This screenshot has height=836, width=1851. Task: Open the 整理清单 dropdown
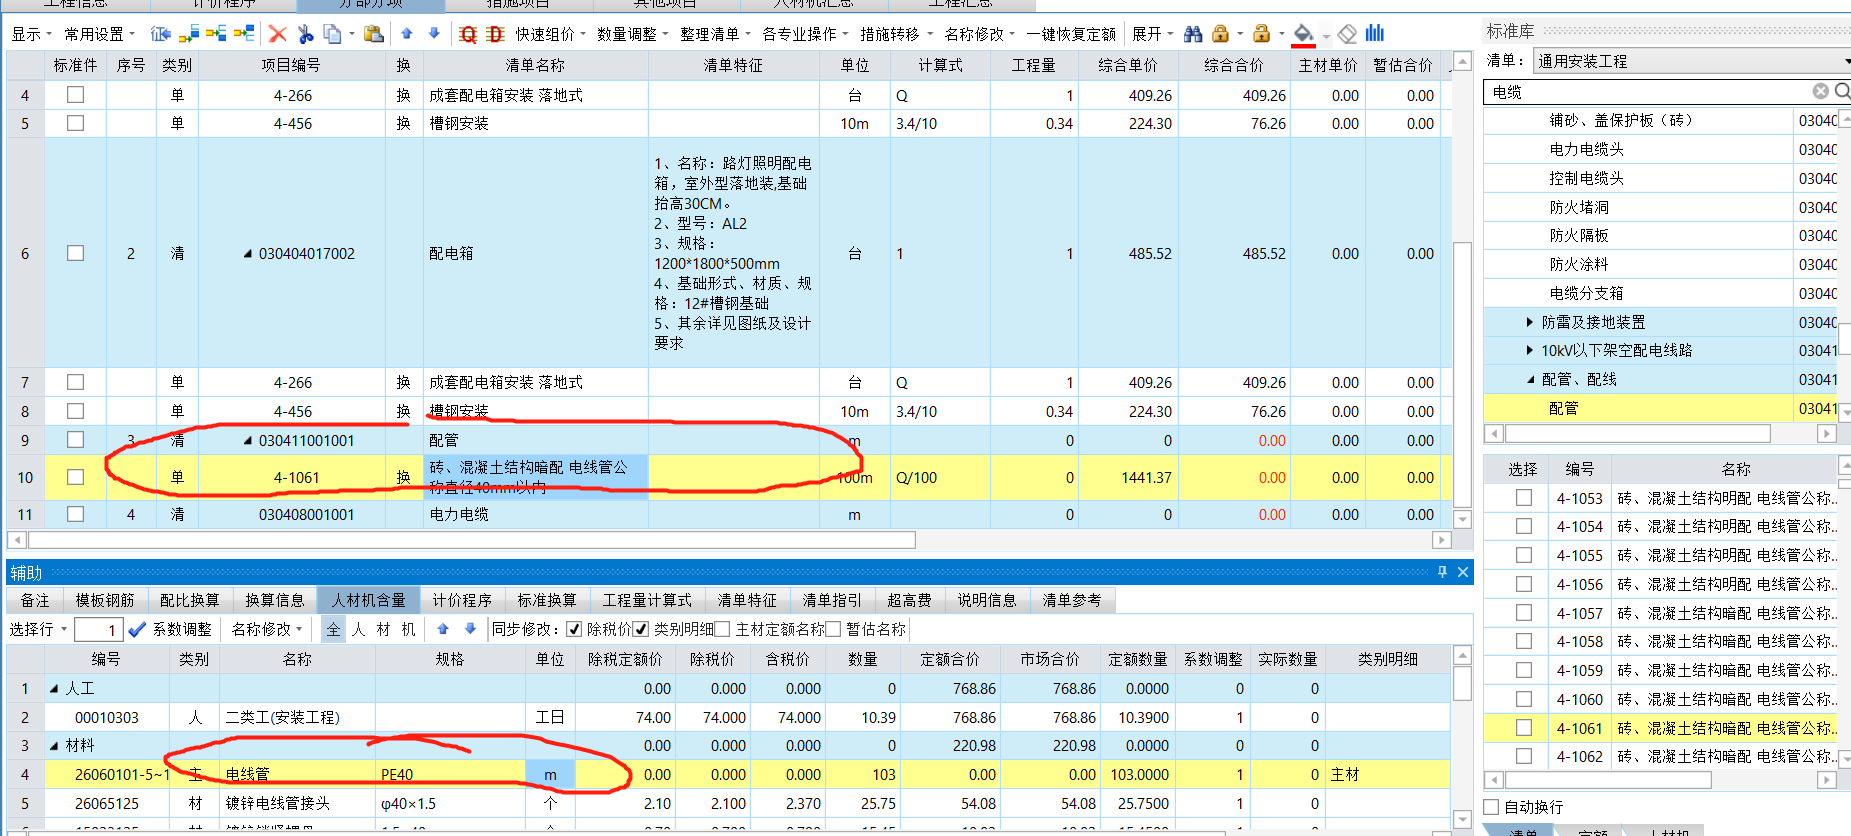pyautogui.click(x=715, y=34)
